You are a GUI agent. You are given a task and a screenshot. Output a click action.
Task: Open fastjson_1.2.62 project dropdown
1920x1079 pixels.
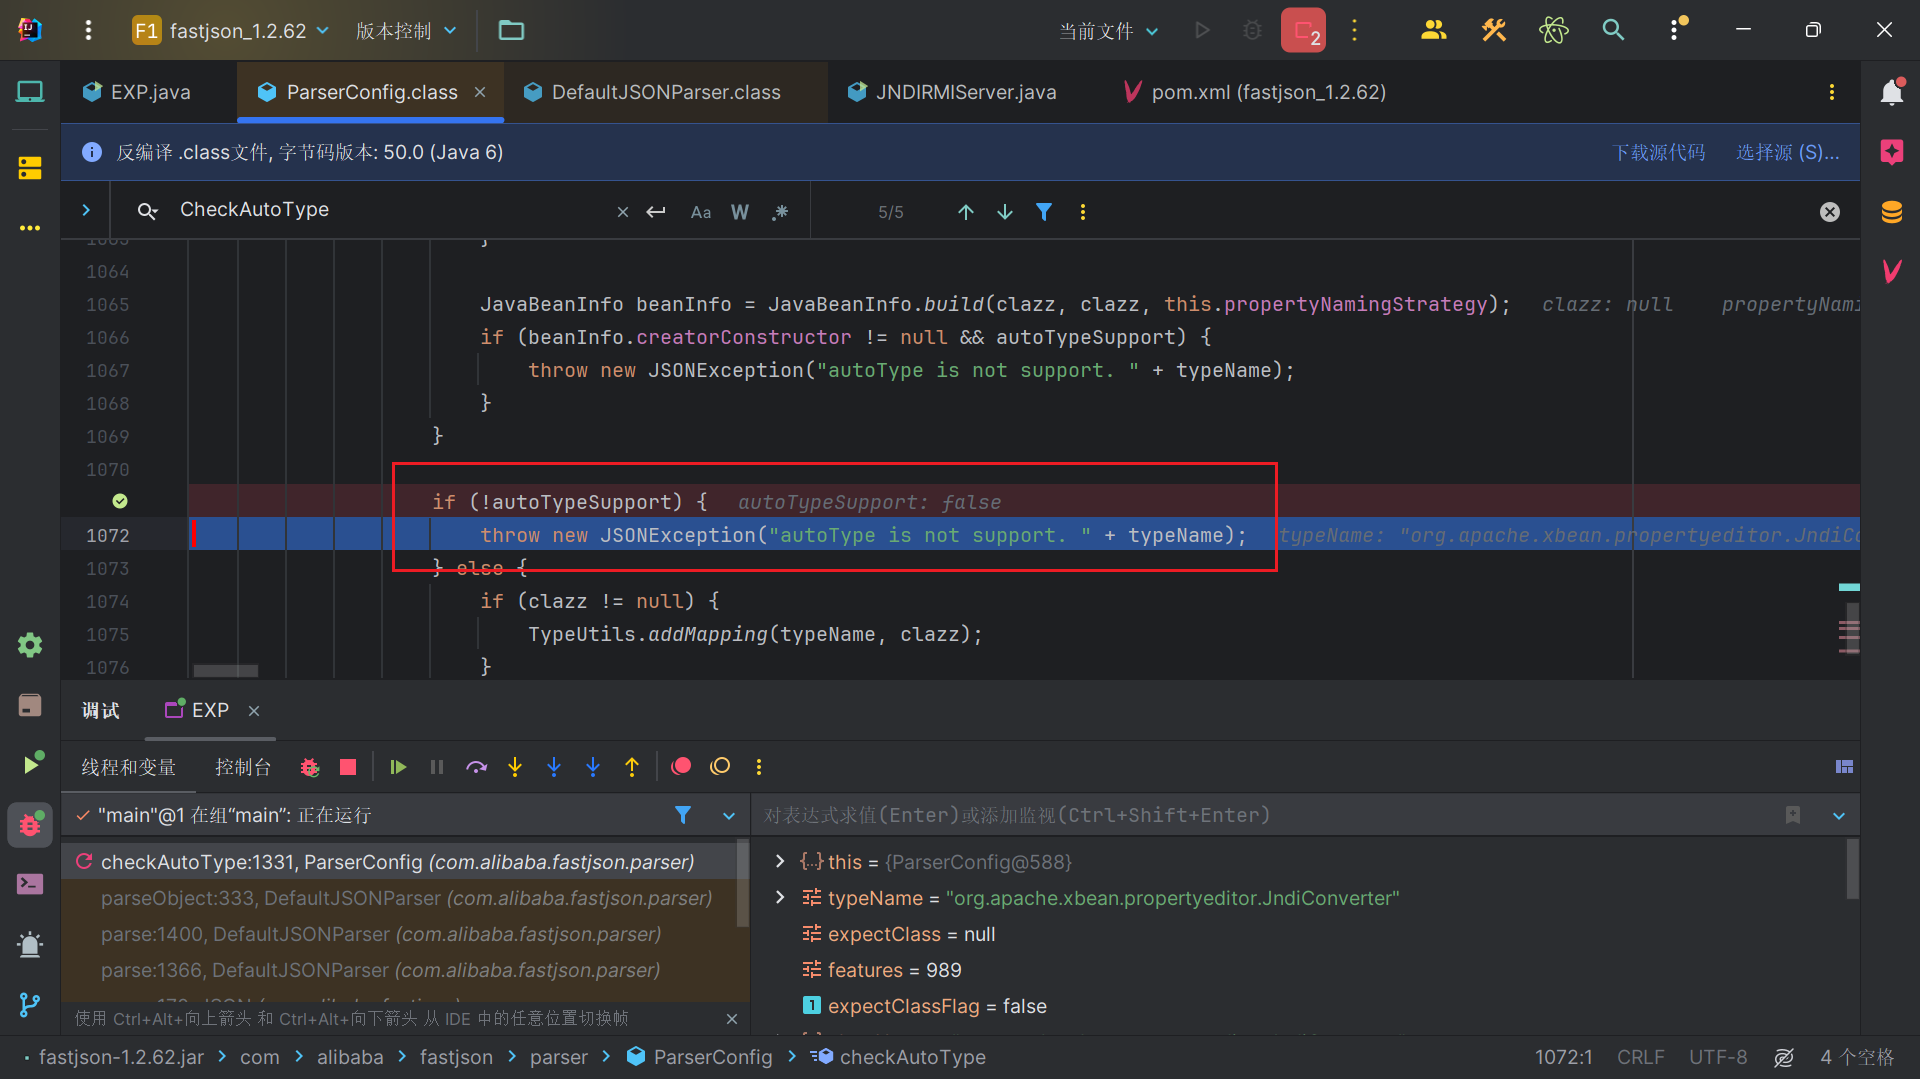[231, 31]
